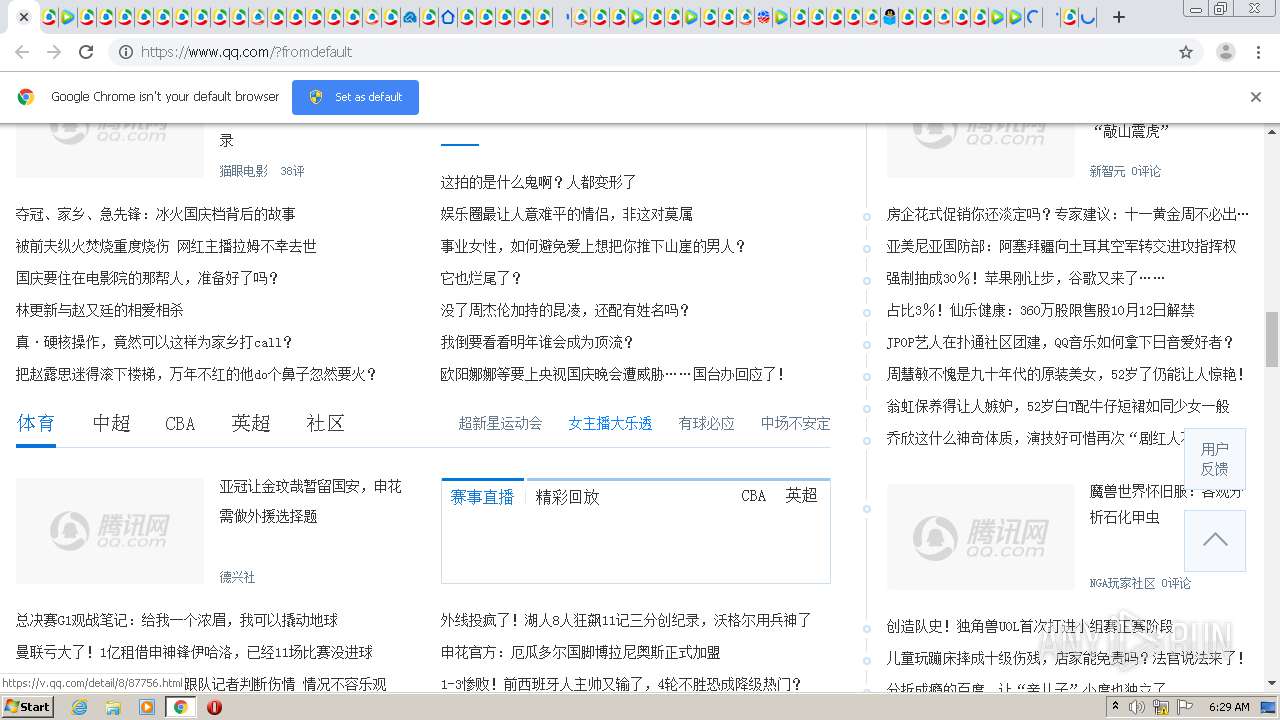Open headline 这拍的是什么鬼啊

tap(538, 182)
